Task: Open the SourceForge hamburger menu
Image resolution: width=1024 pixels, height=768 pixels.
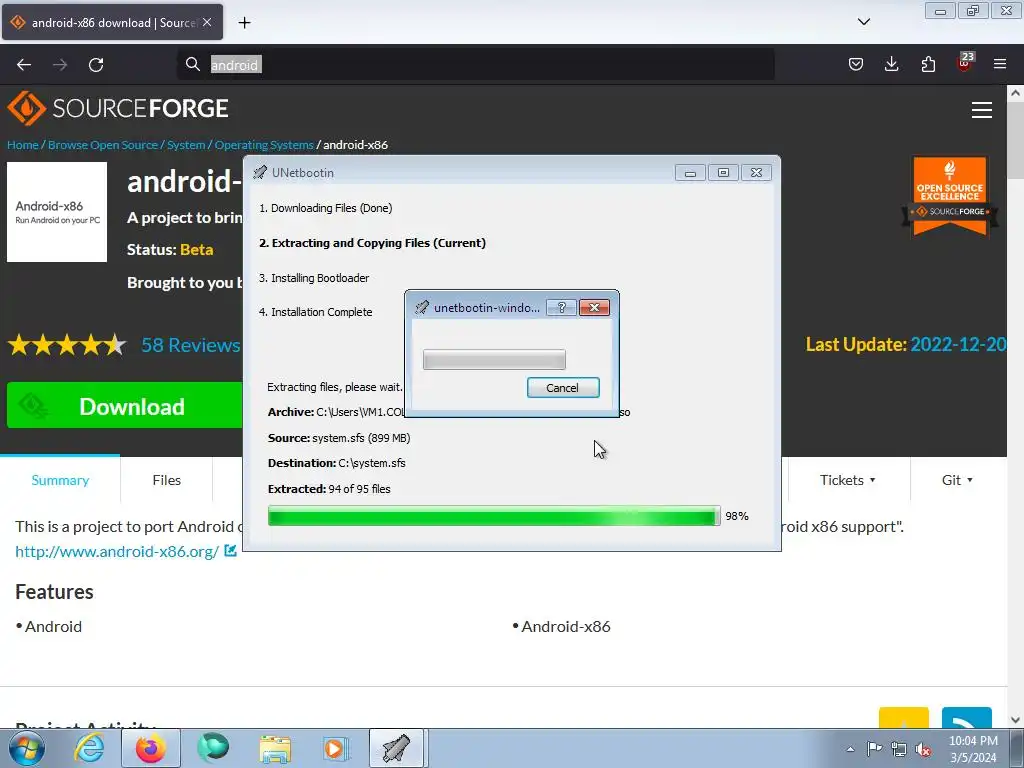Action: tap(982, 110)
